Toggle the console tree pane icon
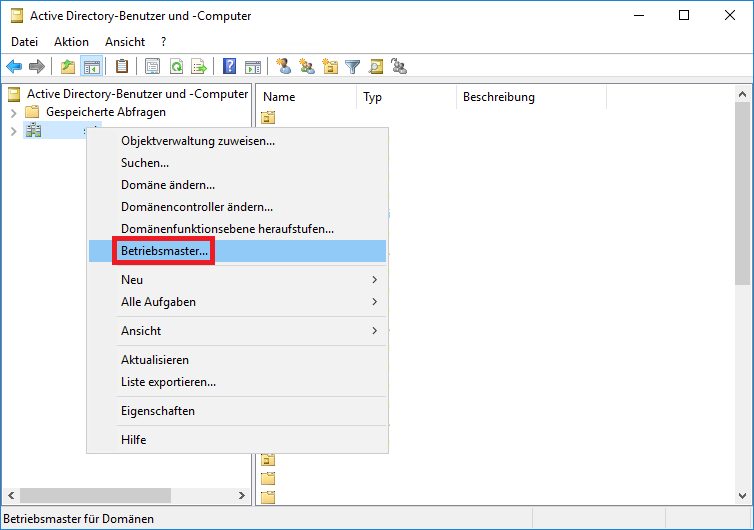 (x=91, y=67)
